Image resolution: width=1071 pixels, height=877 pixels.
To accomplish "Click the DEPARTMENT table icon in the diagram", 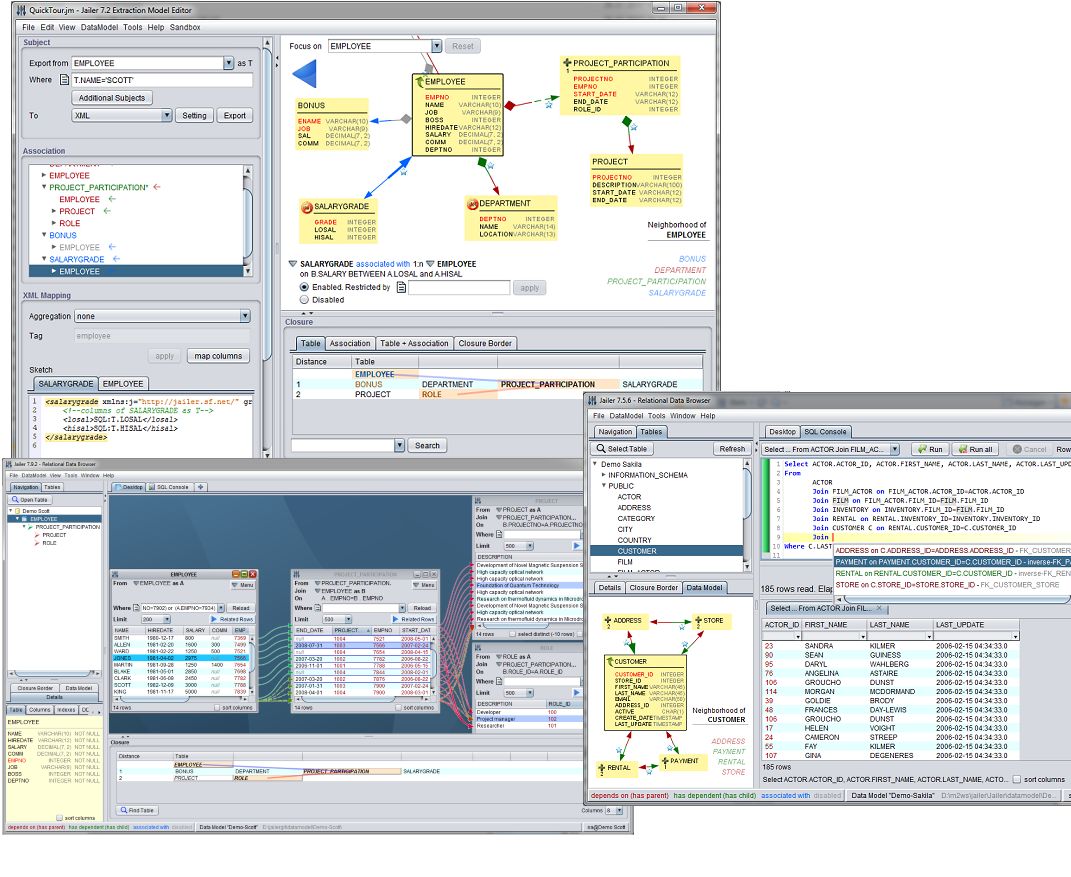I will pos(472,204).
